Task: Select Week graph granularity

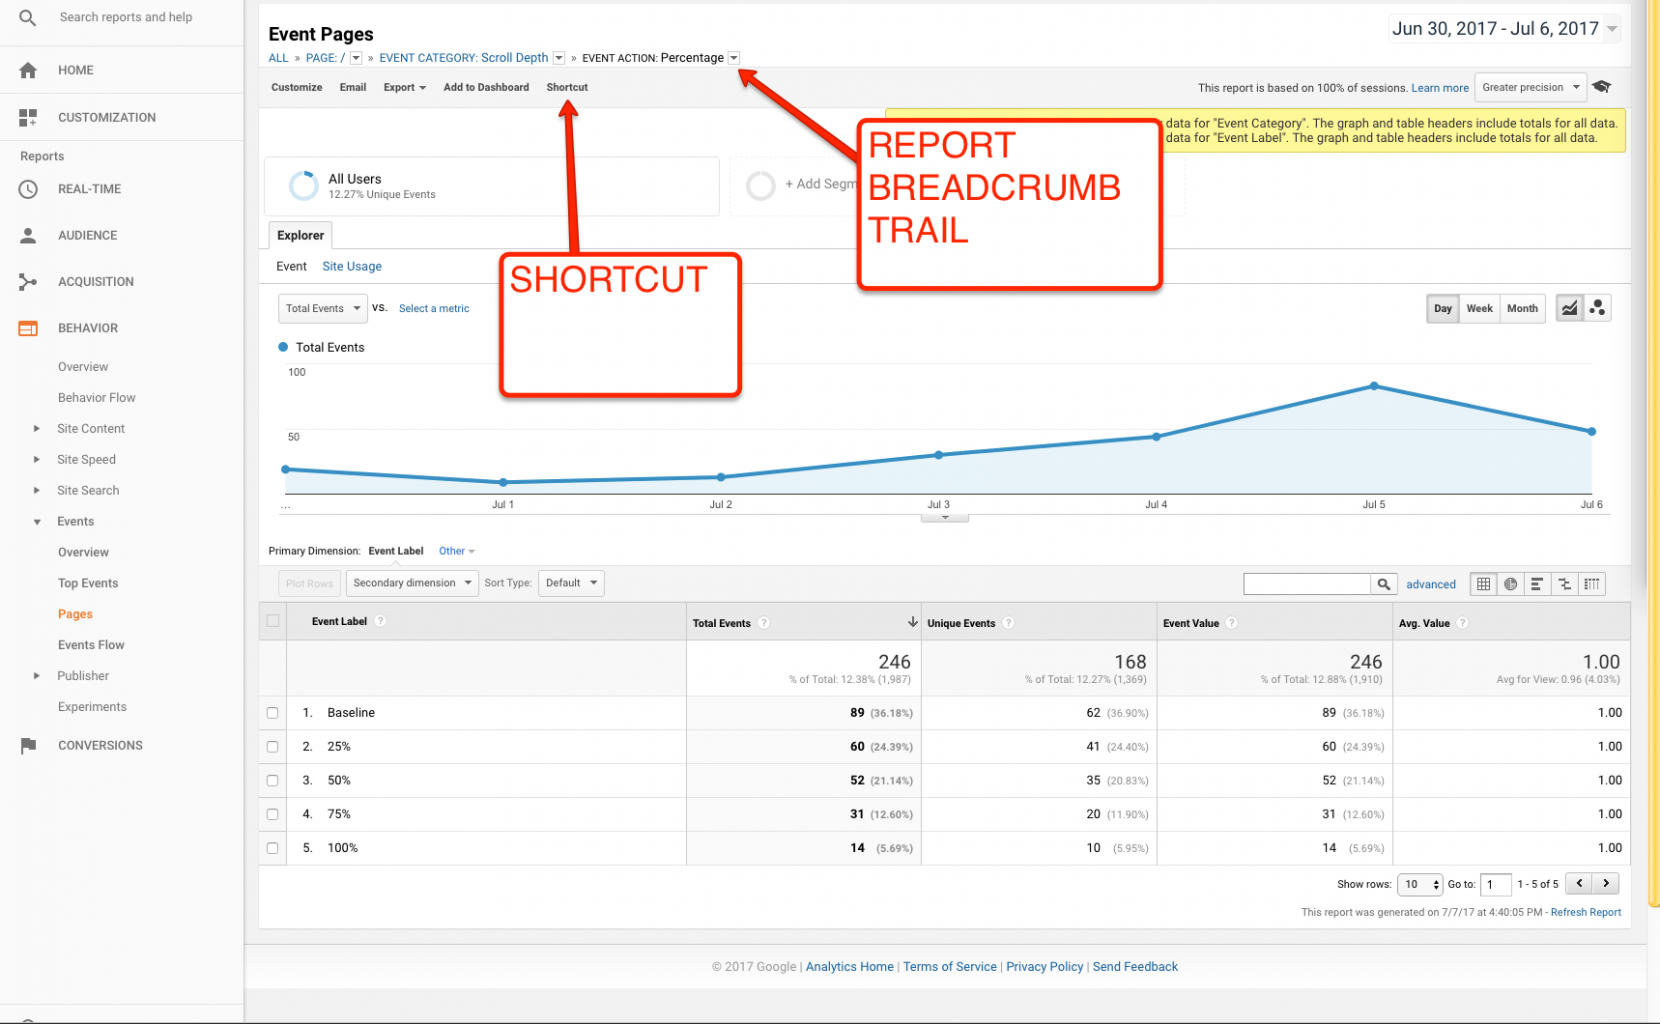Action: point(1479,308)
